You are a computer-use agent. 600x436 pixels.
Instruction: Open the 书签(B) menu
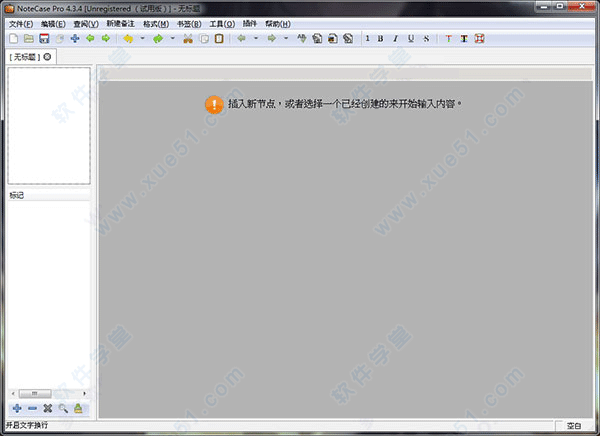189,24
